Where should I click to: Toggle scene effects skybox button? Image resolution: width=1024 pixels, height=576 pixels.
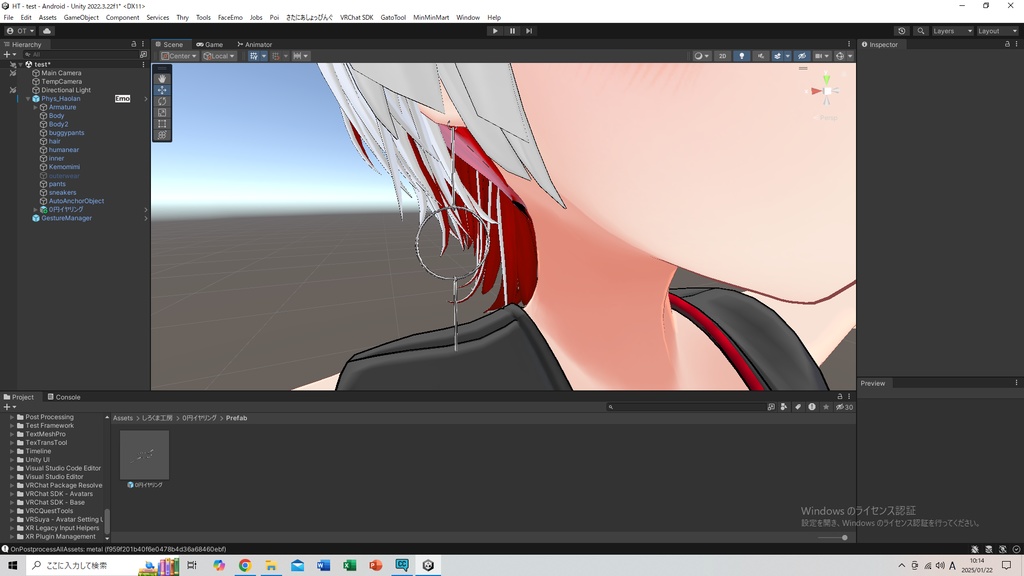tap(777, 56)
